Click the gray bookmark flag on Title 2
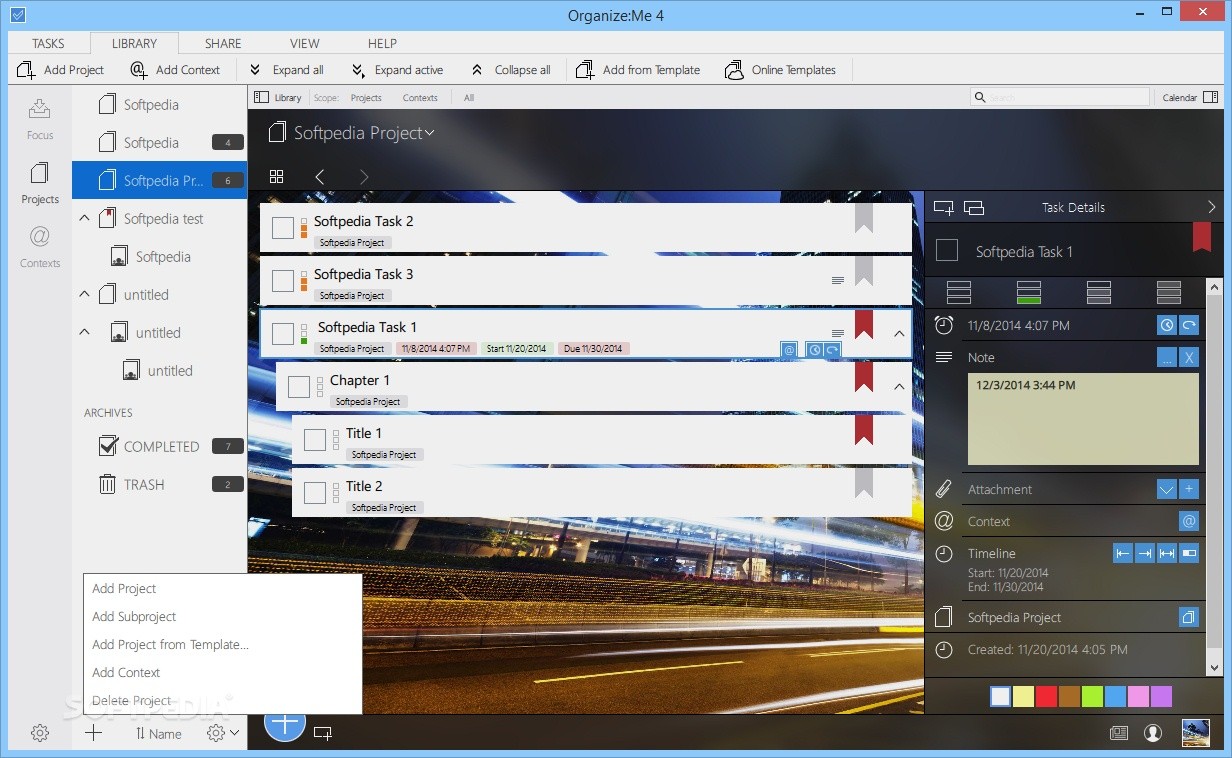Screen dimensions: 1232x758 pyautogui.click(x=864, y=483)
